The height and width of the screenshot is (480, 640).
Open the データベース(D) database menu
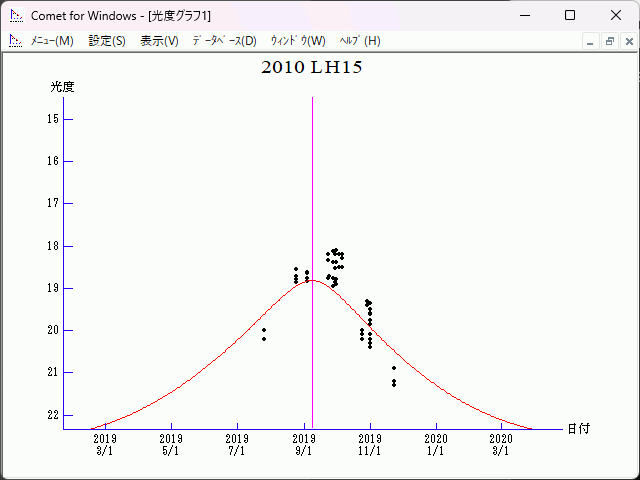point(224,41)
